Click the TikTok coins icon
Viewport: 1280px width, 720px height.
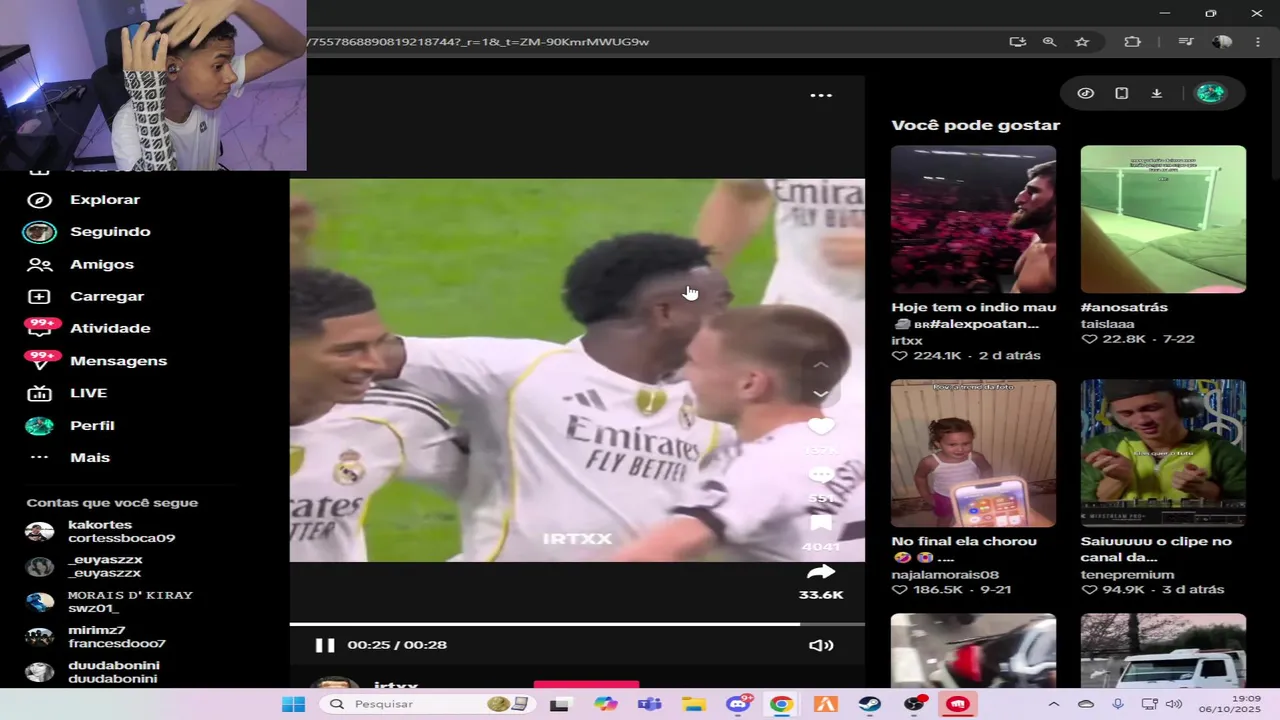click(x=1086, y=93)
